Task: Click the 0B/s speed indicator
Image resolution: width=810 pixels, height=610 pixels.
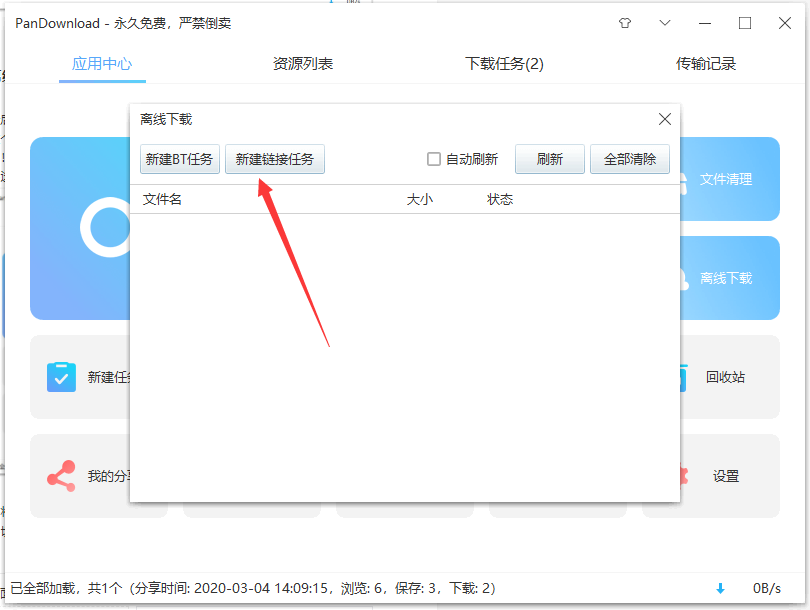Action: coord(767,588)
